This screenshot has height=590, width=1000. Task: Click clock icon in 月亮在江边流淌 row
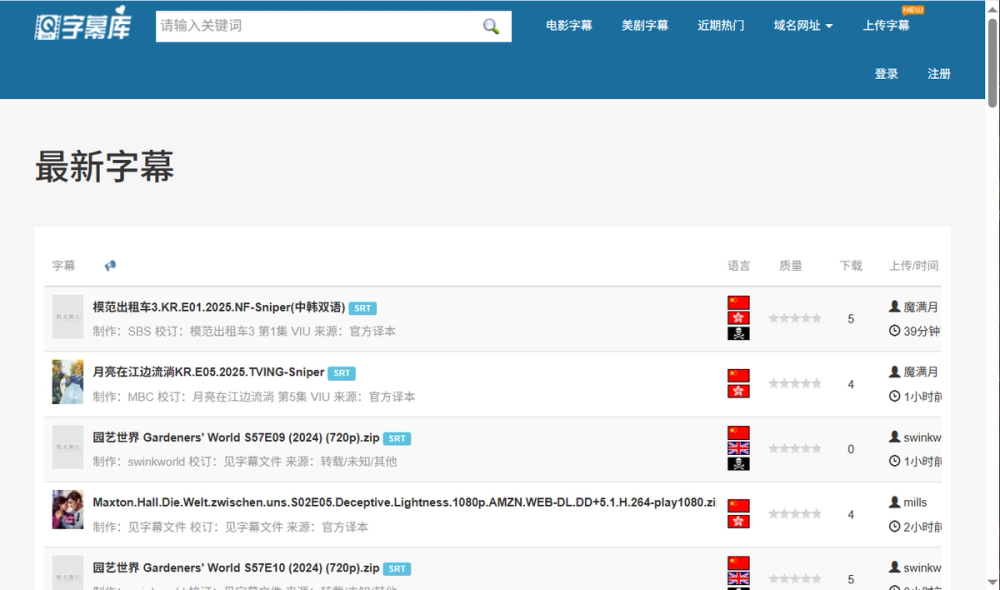894,396
